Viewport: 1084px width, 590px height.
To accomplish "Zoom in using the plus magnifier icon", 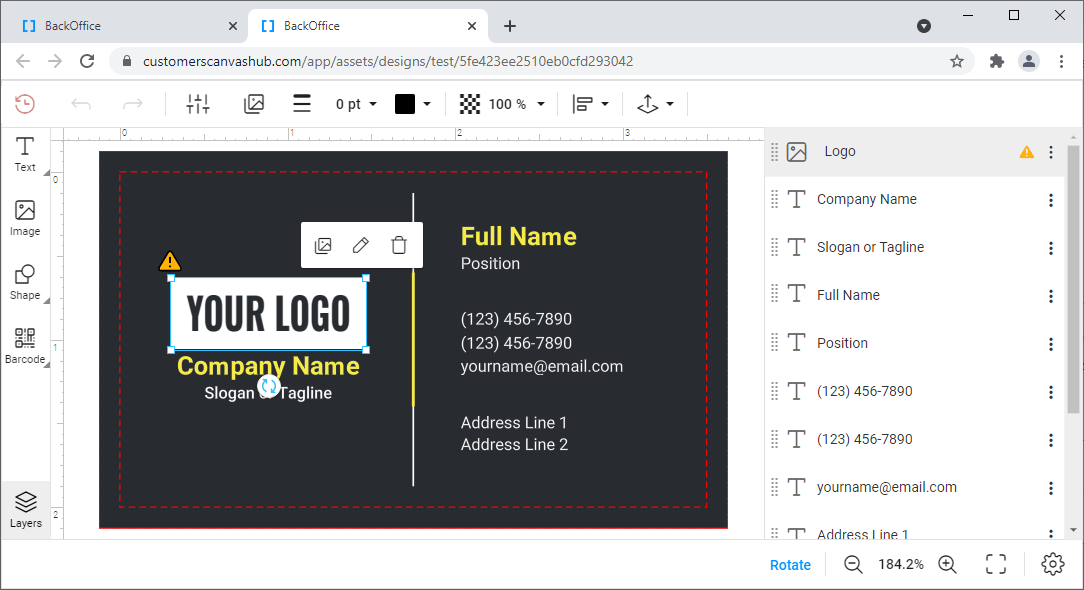I will click(947, 564).
